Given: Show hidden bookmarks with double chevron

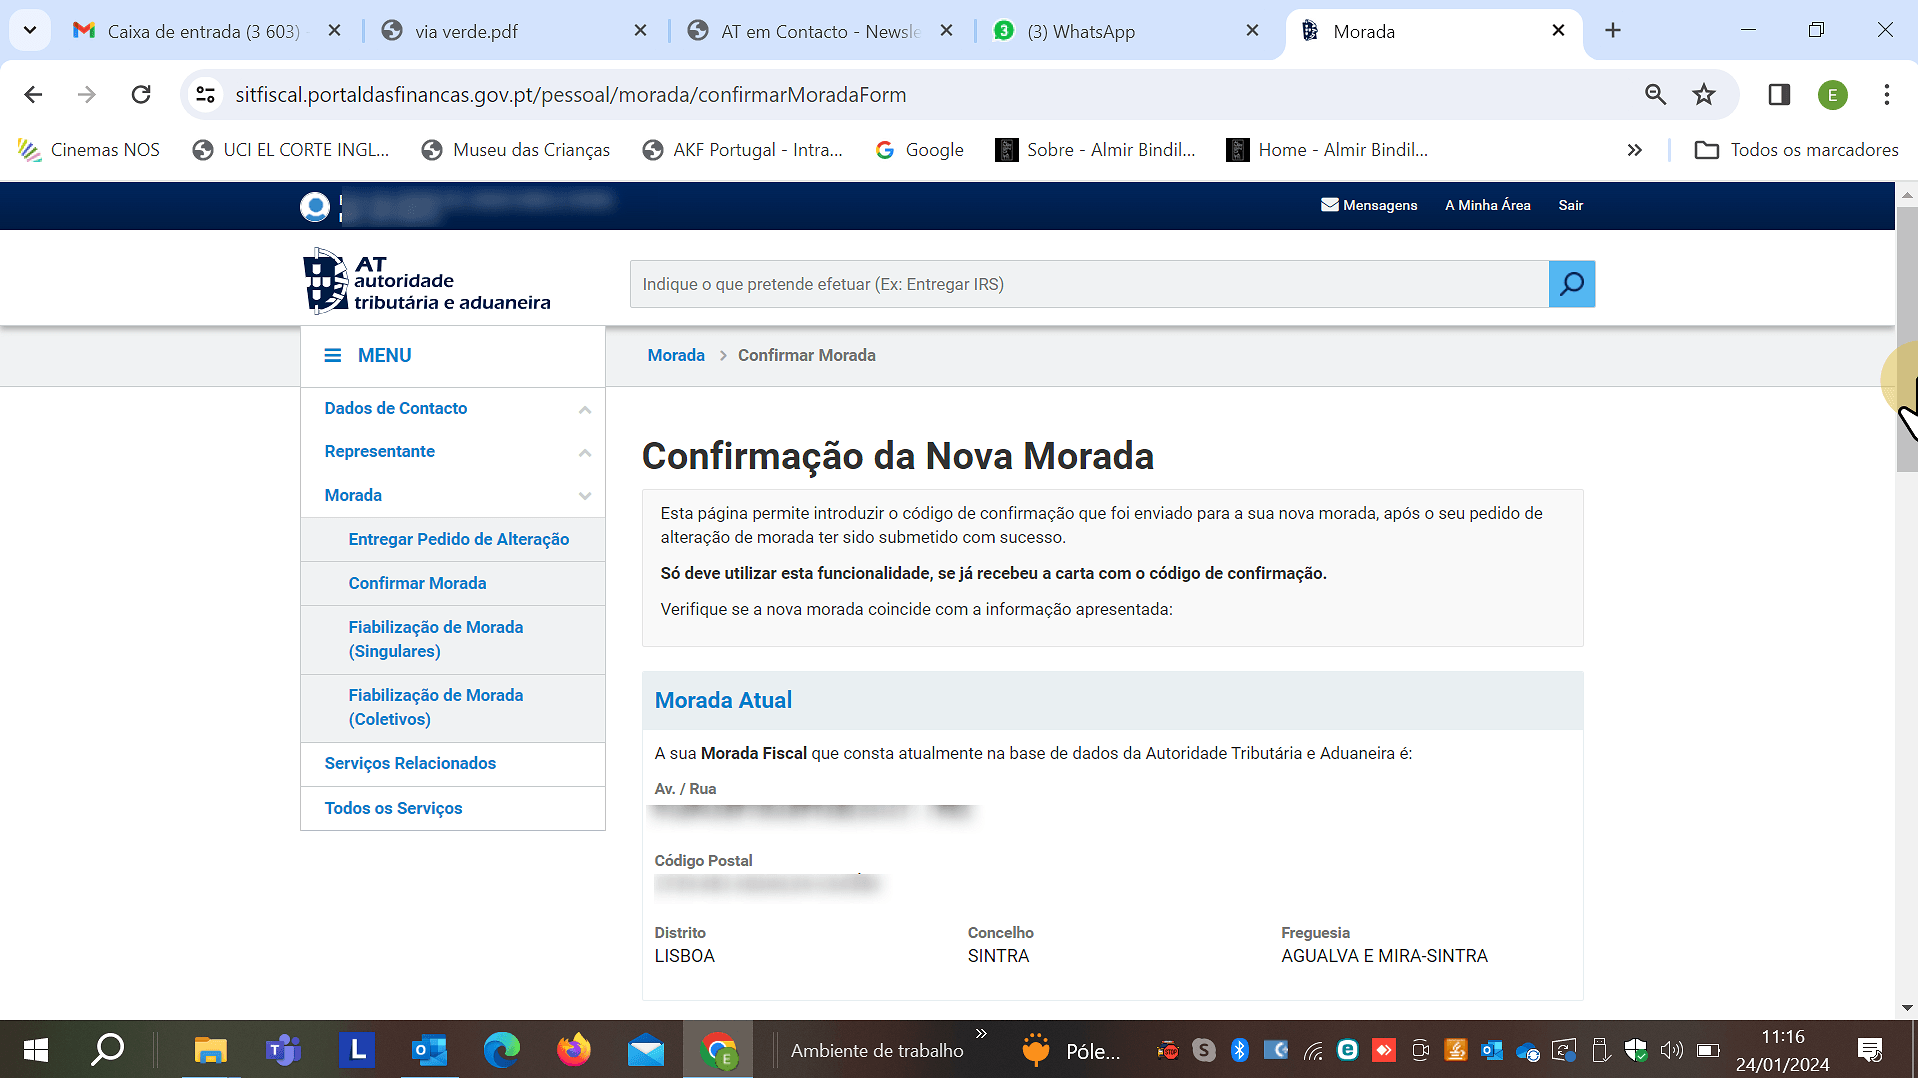Looking at the screenshot, I should tap(1634, 150).
